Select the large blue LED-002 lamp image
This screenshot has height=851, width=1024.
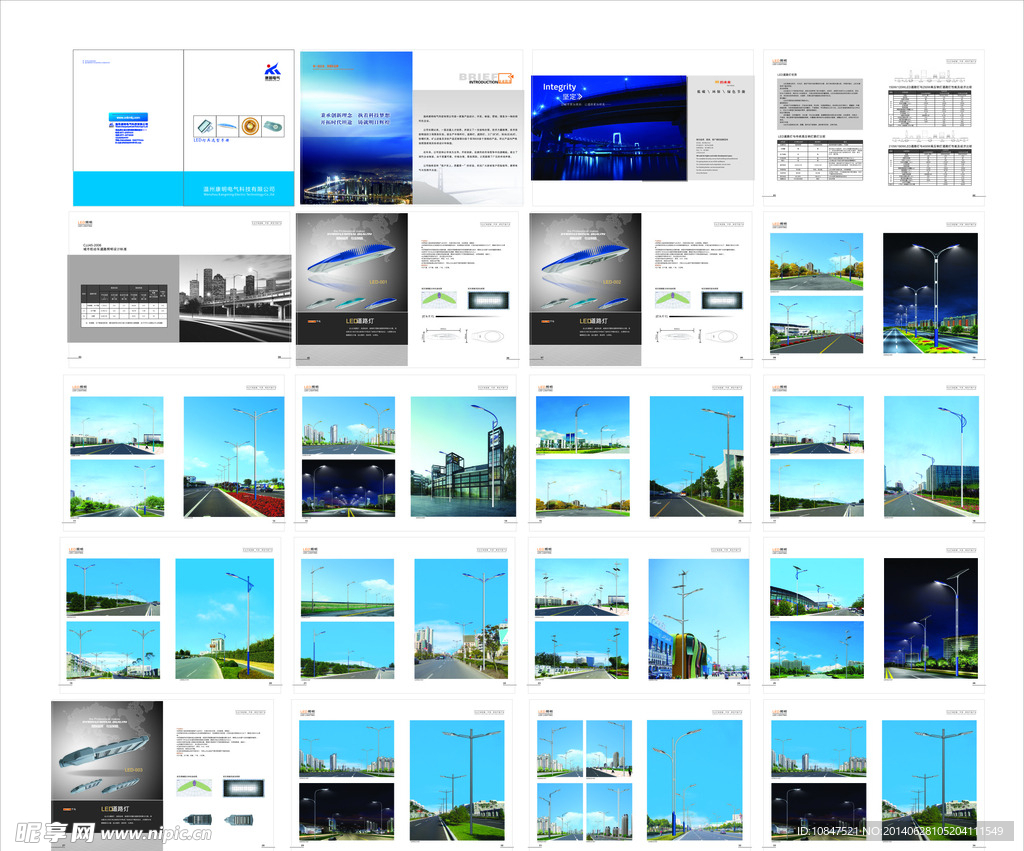(585, 257)
